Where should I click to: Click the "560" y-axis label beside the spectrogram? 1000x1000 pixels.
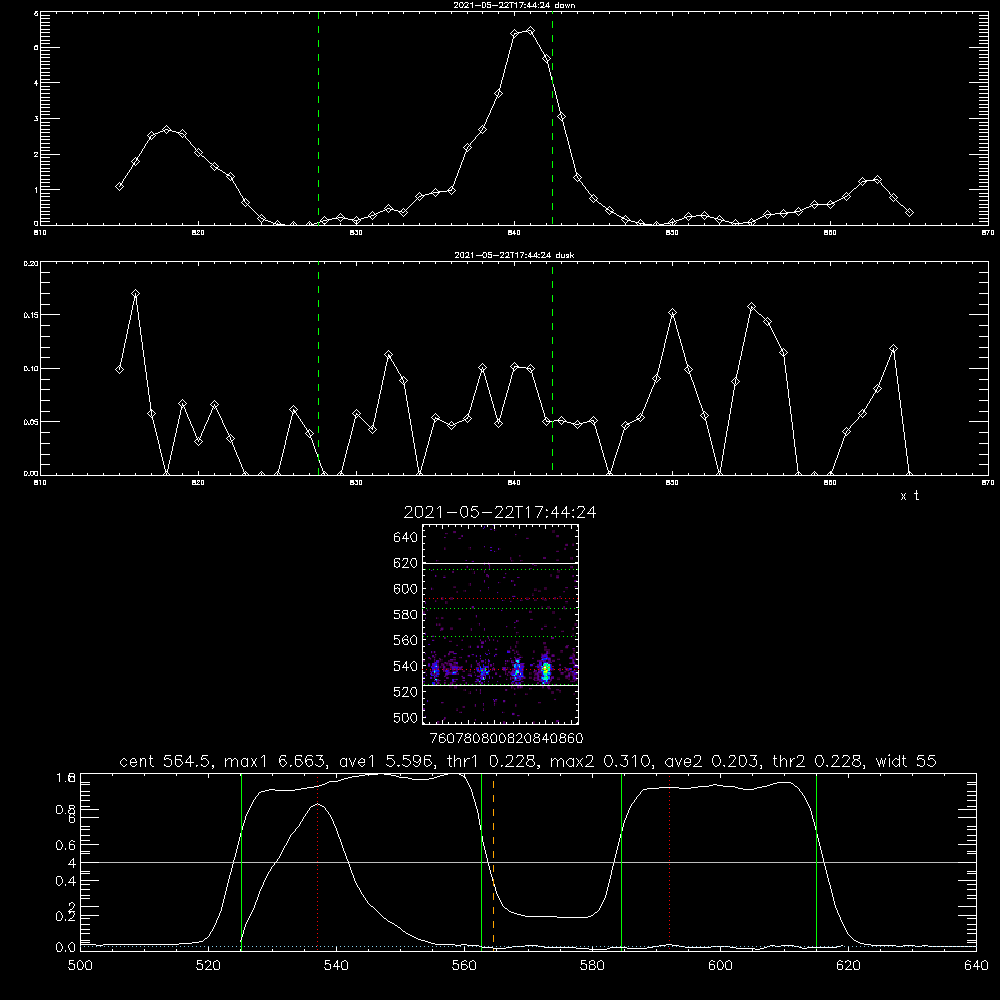406,640
